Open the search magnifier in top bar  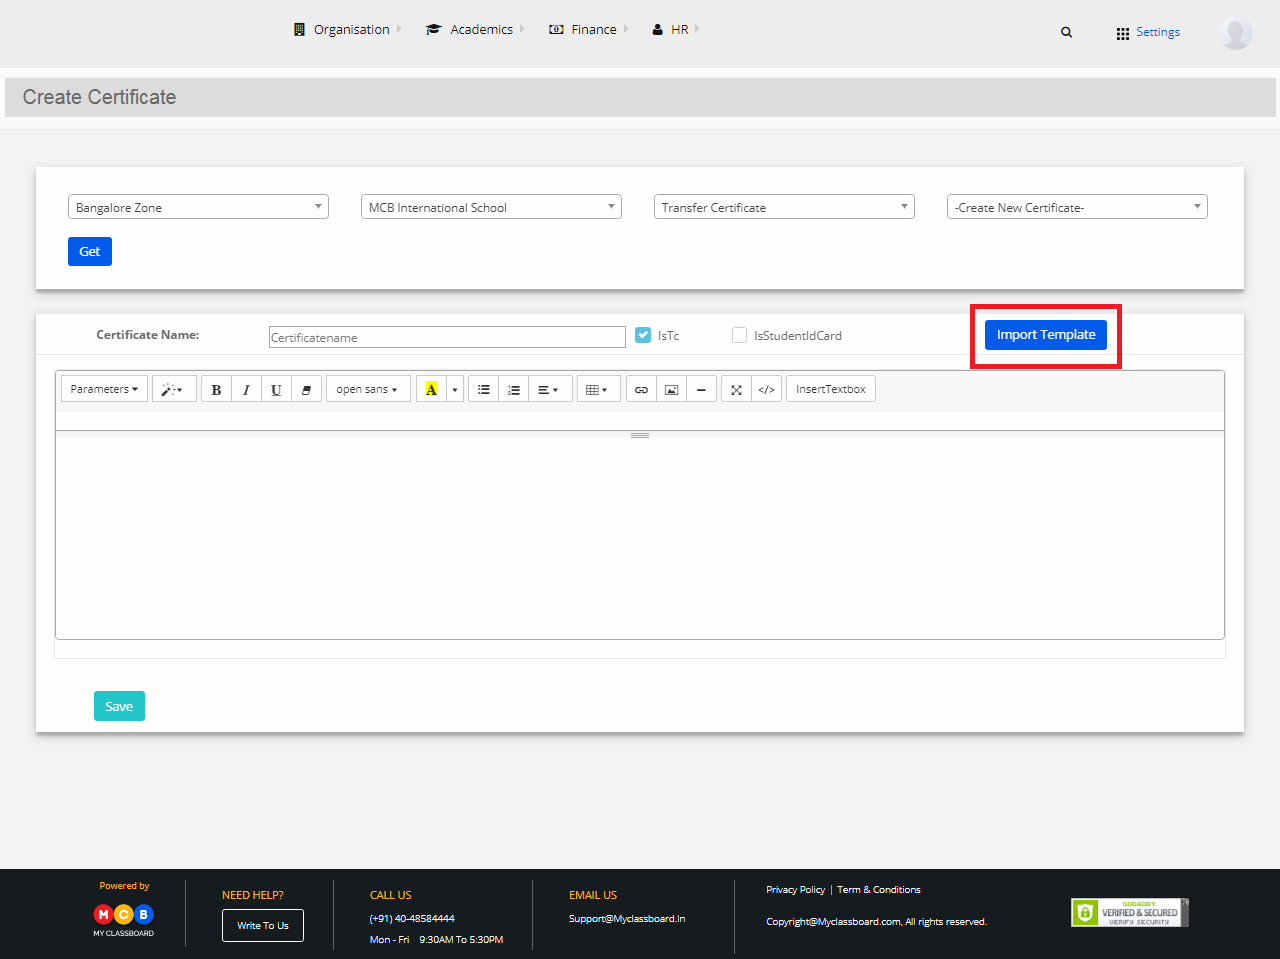1066,32
